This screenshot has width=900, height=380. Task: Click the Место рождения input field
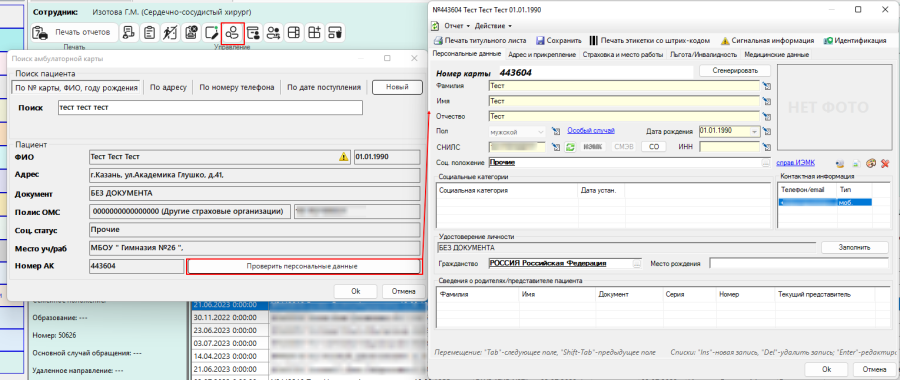tap(799, 263)
